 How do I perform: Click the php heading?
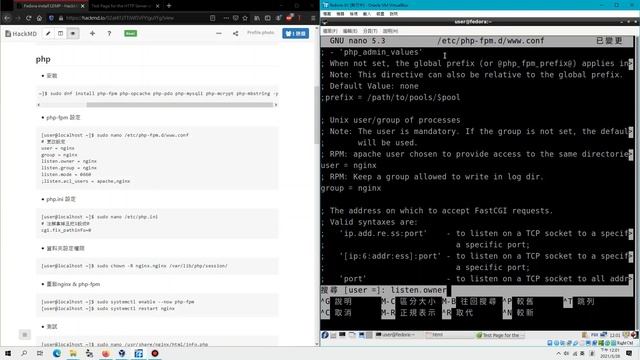pos(43,59)
